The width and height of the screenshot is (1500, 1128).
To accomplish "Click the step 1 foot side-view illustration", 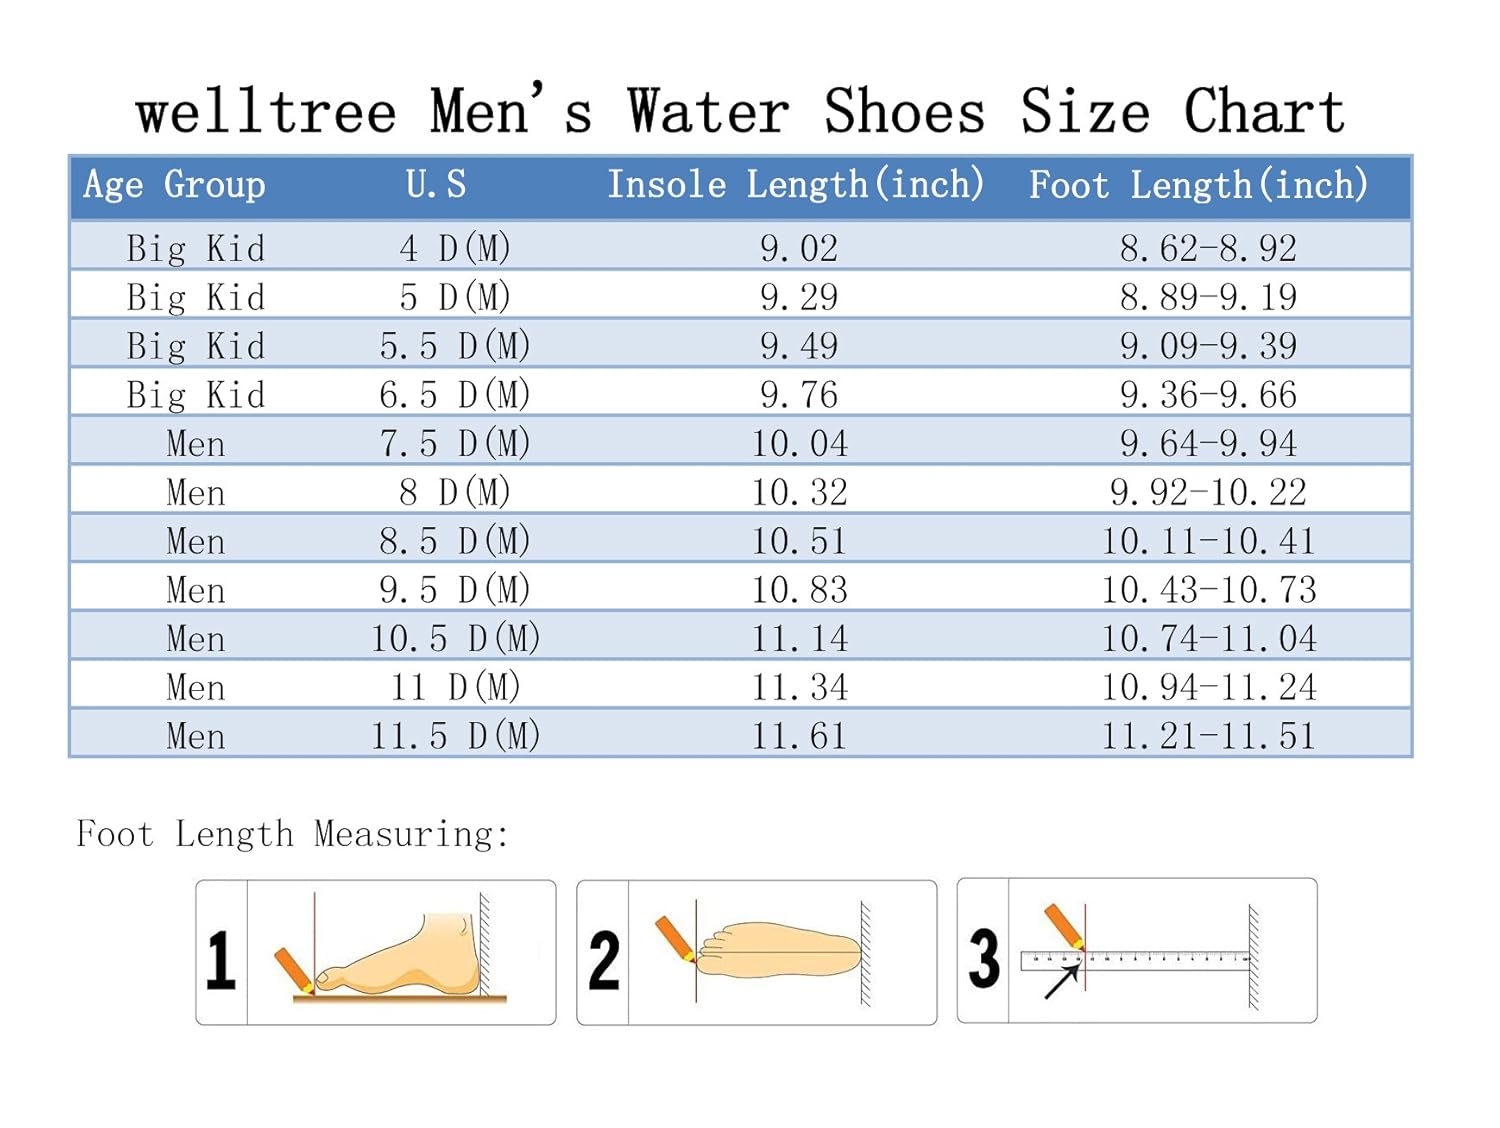I will click(x=400, y=953).
